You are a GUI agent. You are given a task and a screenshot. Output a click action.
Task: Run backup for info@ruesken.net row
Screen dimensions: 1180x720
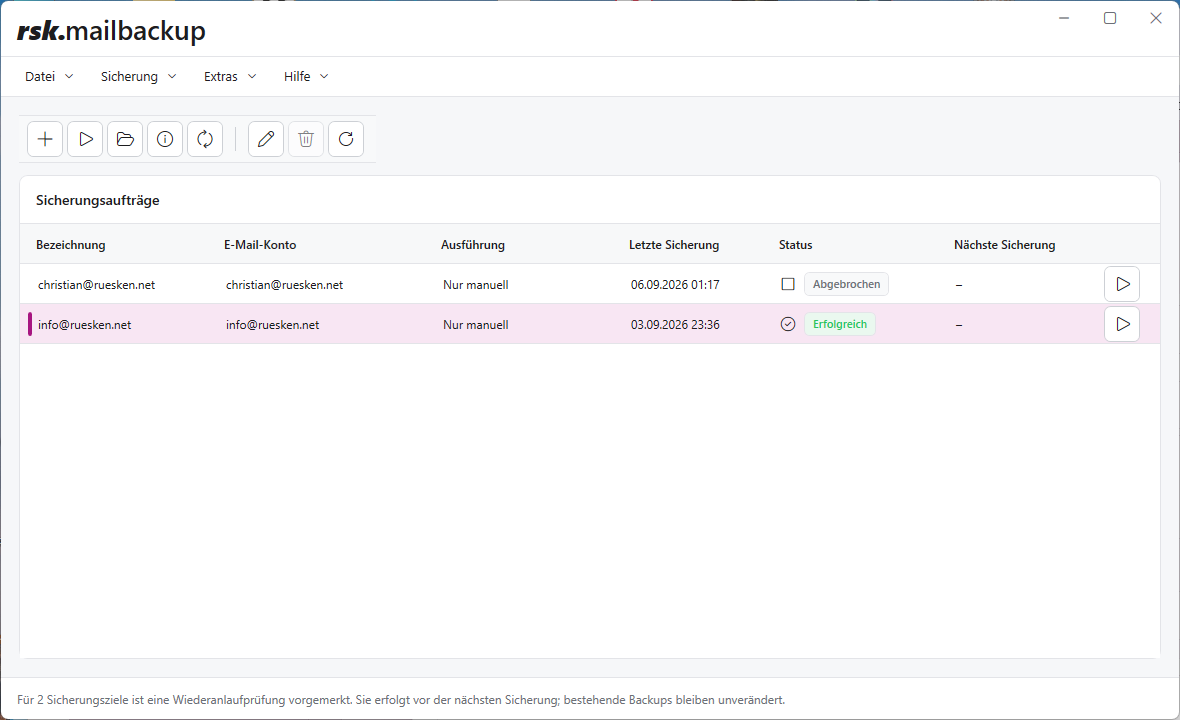1122,324
